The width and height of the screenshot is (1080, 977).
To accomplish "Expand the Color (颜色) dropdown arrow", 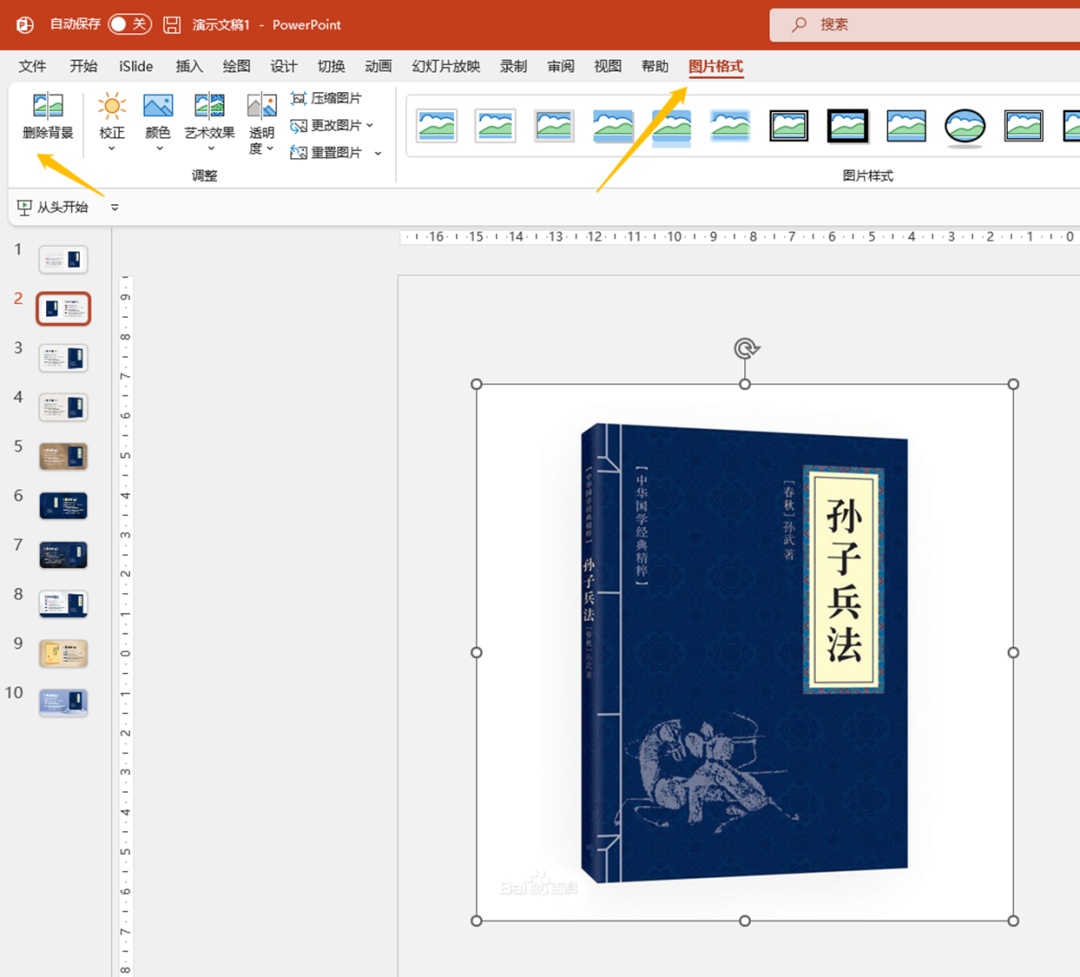I will (x=159, y=148).
